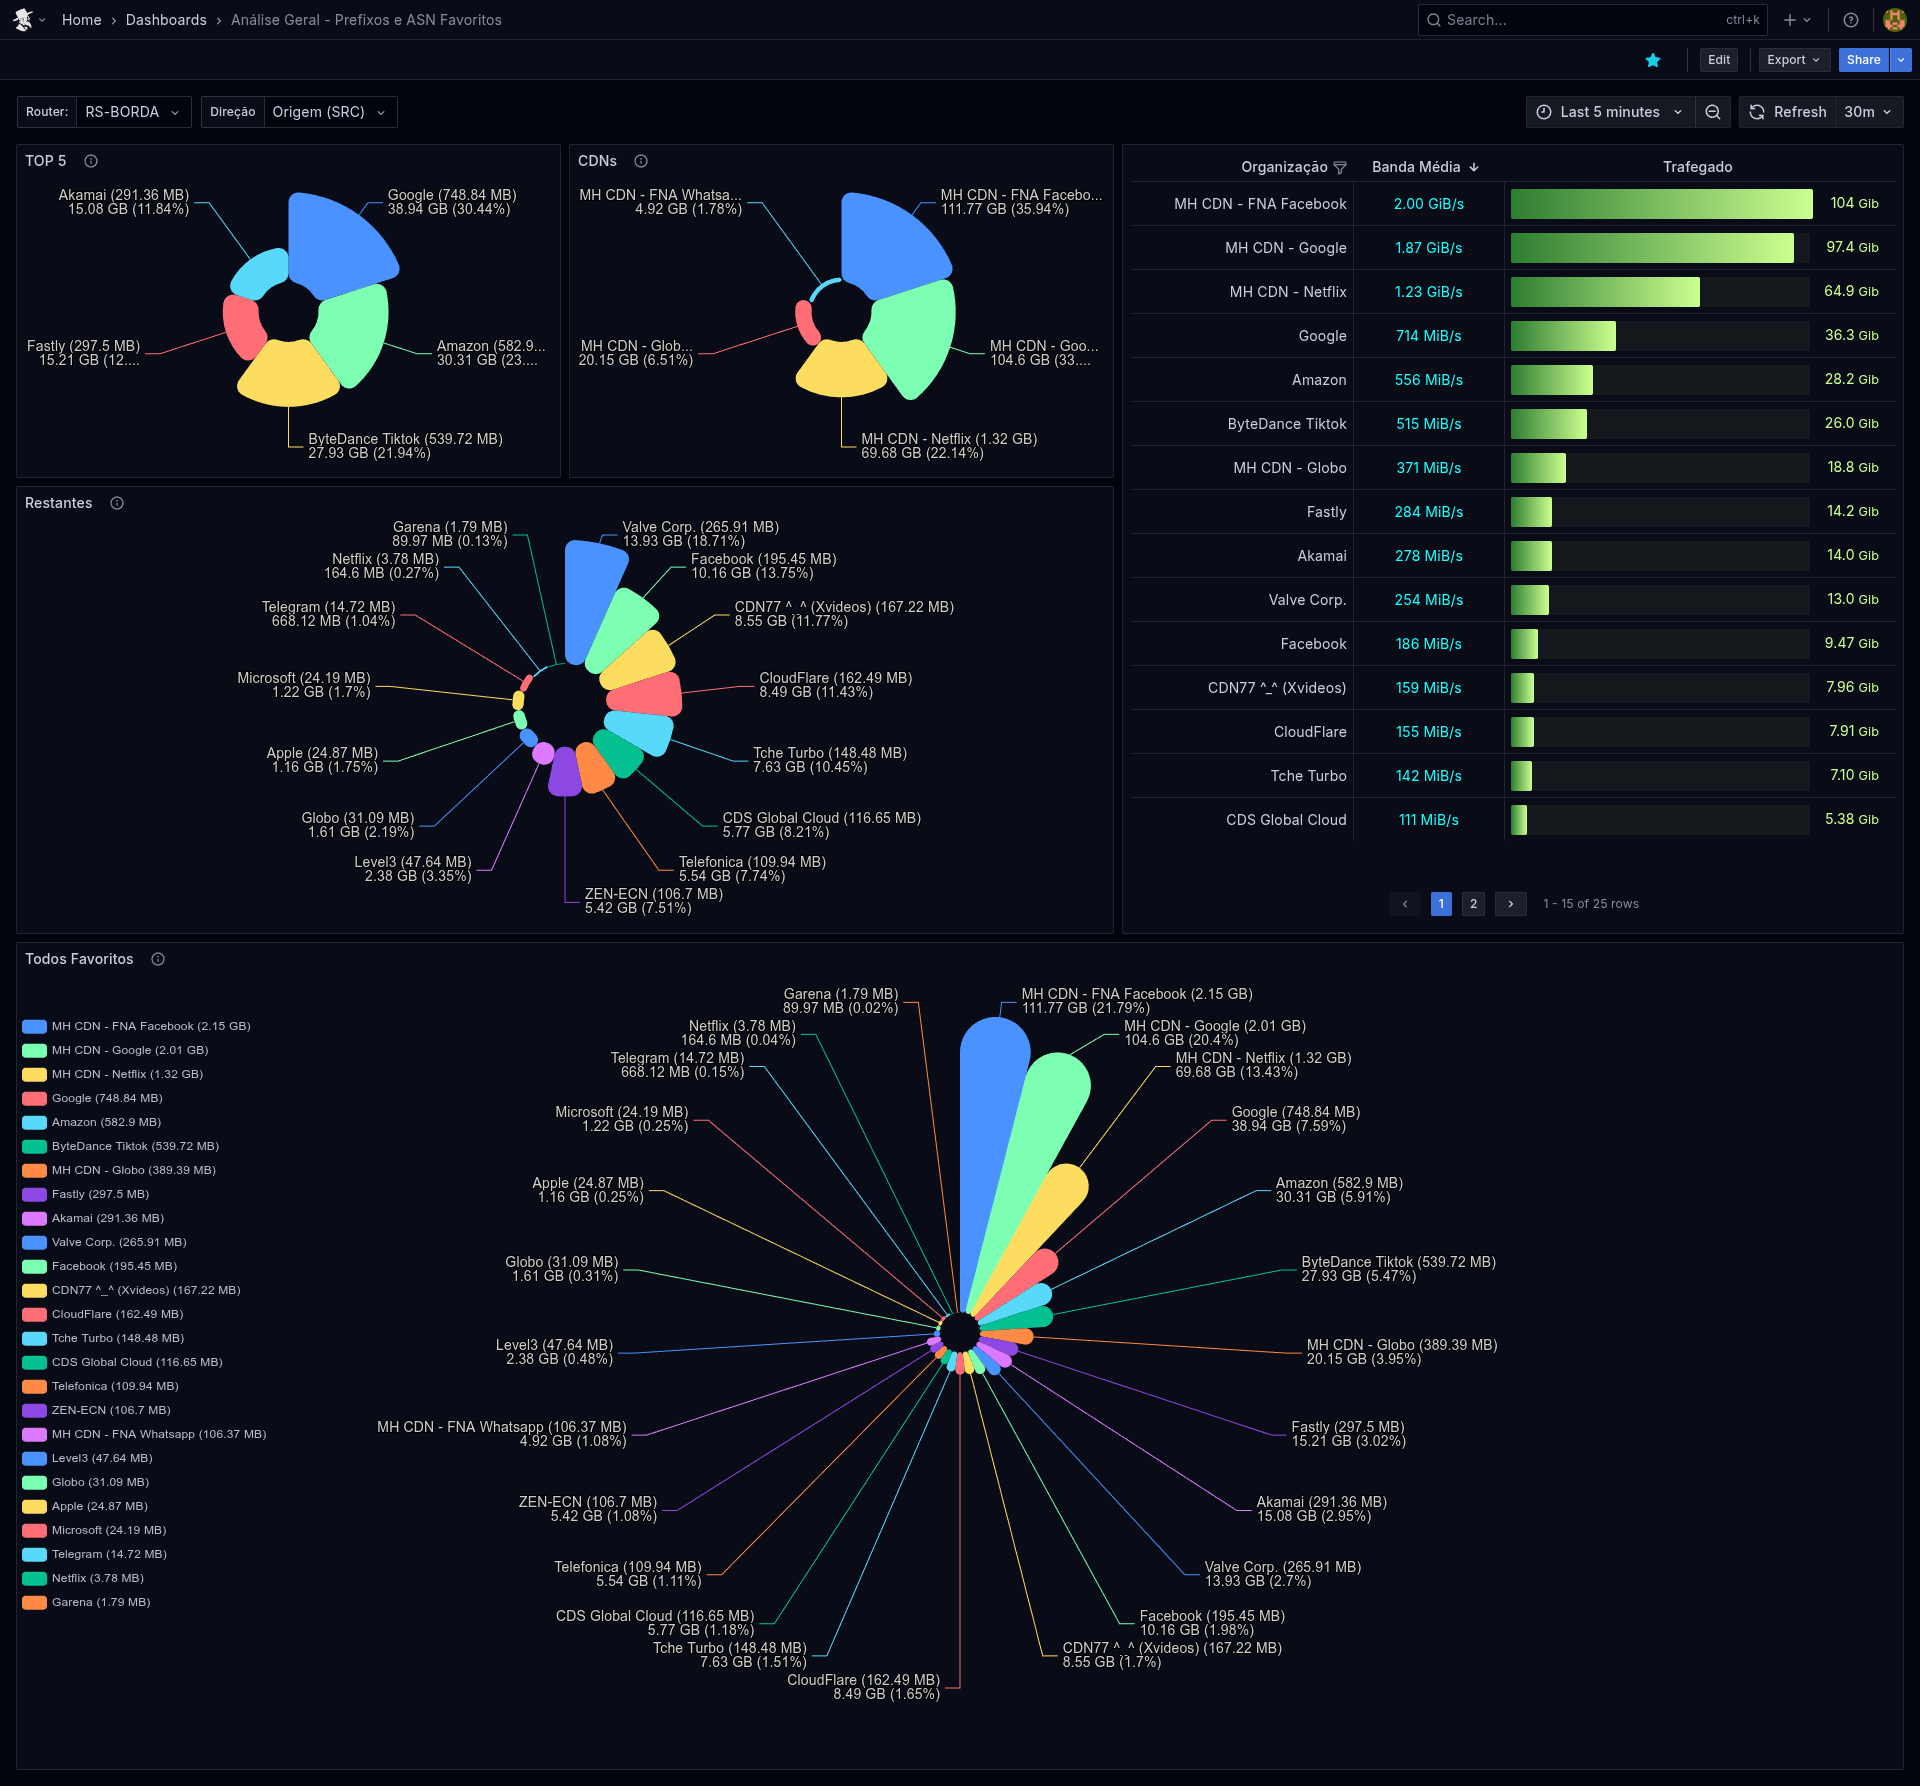Click the favorite star icon
1920x1786 pixels.
1653,60
